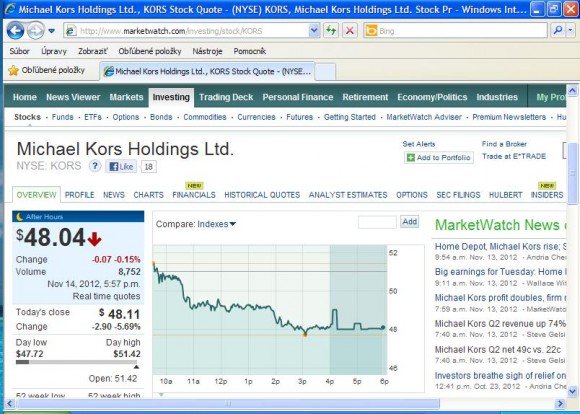Image resolution: width=580 pixels, height=414 pixels.
Task: Click the green Refresh page icon
Action: (x=331, y=31)
